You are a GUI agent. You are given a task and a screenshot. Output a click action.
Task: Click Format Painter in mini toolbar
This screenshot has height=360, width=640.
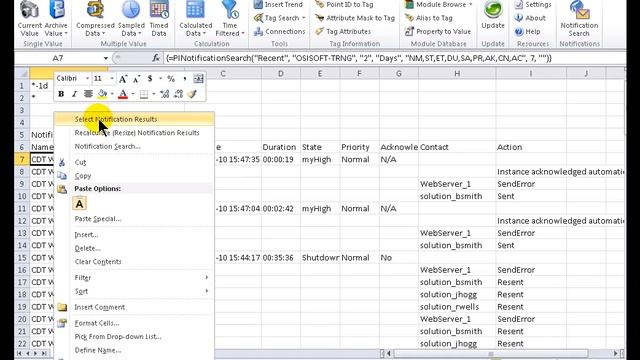(x=192, y=94)
